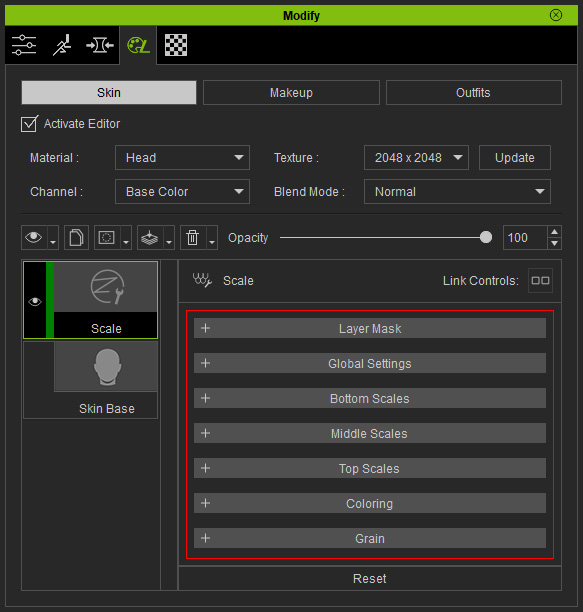Open the Blend Mode dropdown set to Normal

click(457, 192)
